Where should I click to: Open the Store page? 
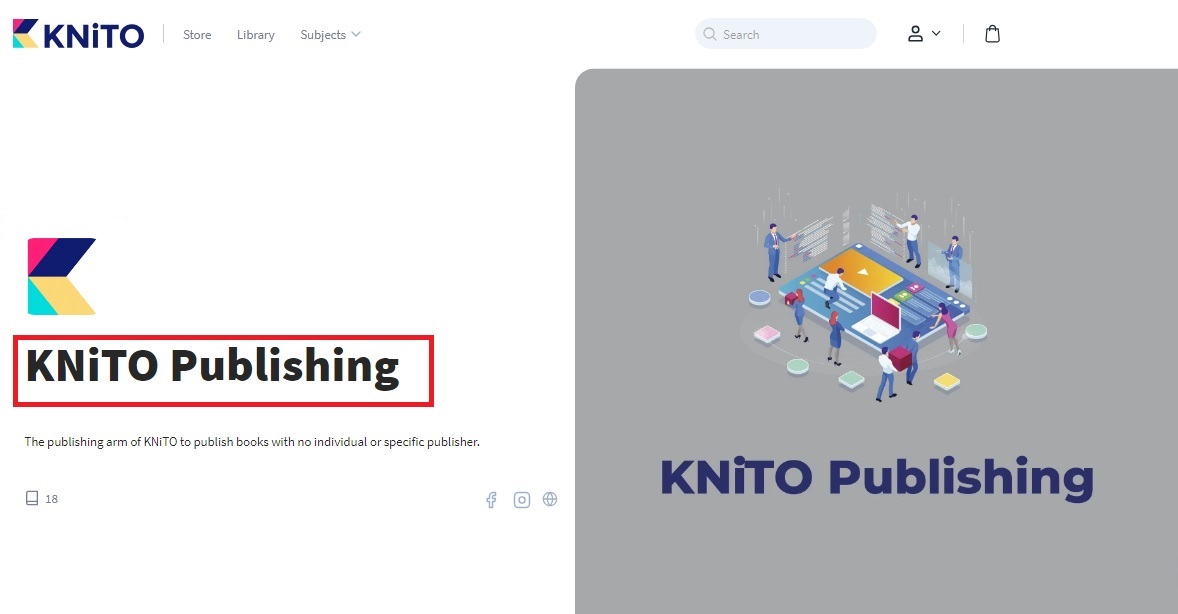coord(197,35)
